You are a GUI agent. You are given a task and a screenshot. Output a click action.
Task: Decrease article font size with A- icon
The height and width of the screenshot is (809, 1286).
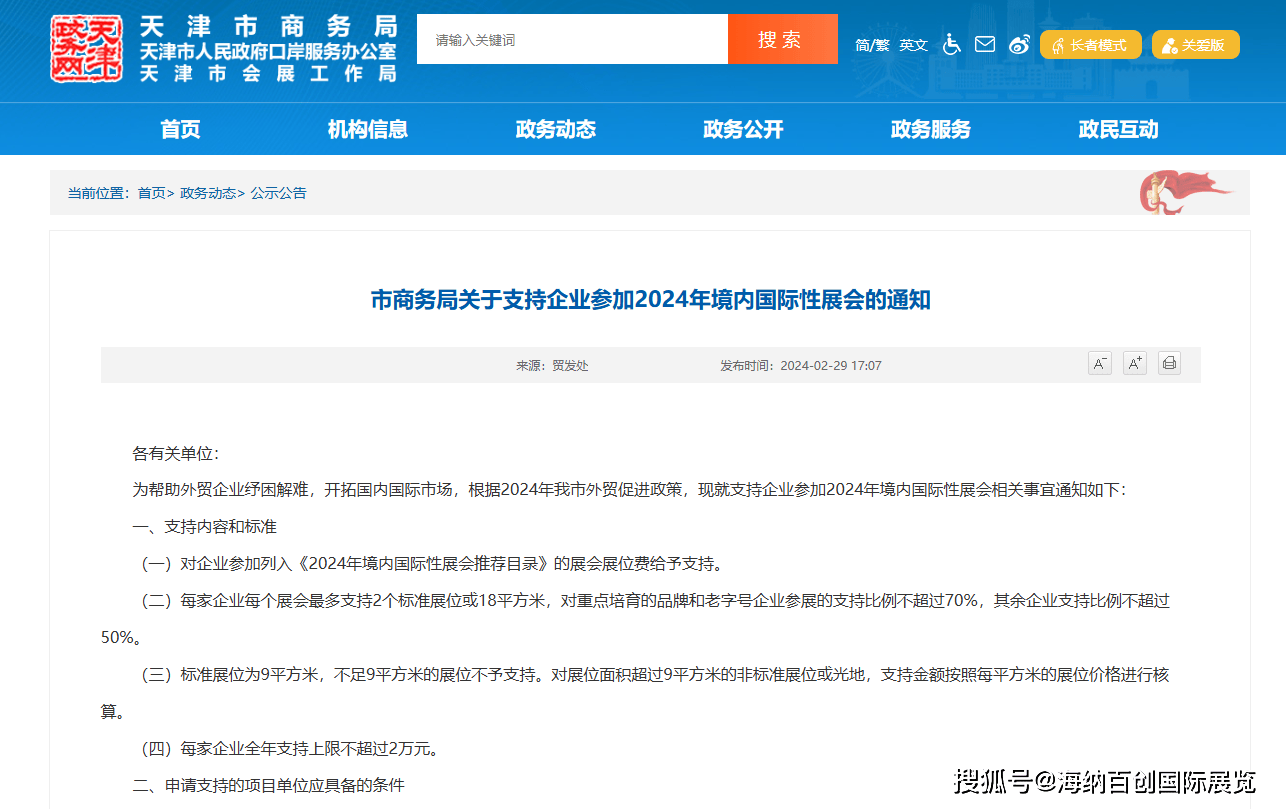(x=1100, y=363)
